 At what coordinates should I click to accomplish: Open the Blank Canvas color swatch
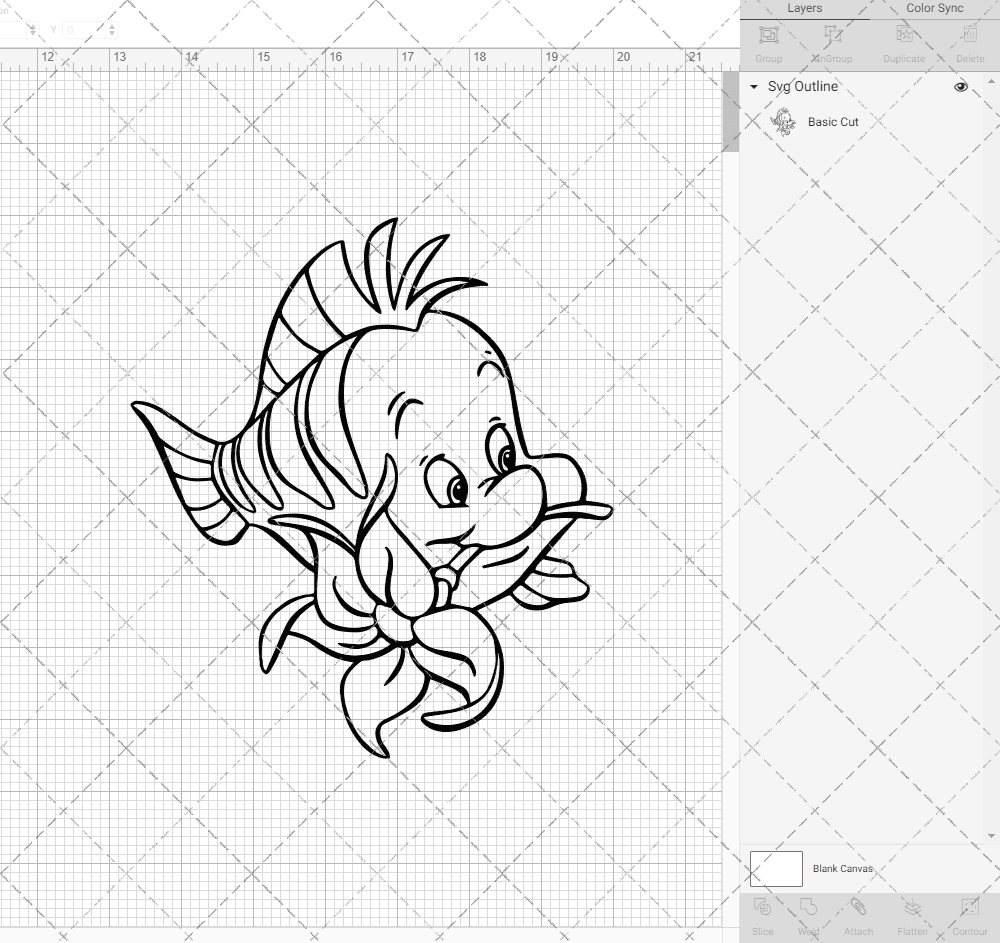tap(776, 868)
